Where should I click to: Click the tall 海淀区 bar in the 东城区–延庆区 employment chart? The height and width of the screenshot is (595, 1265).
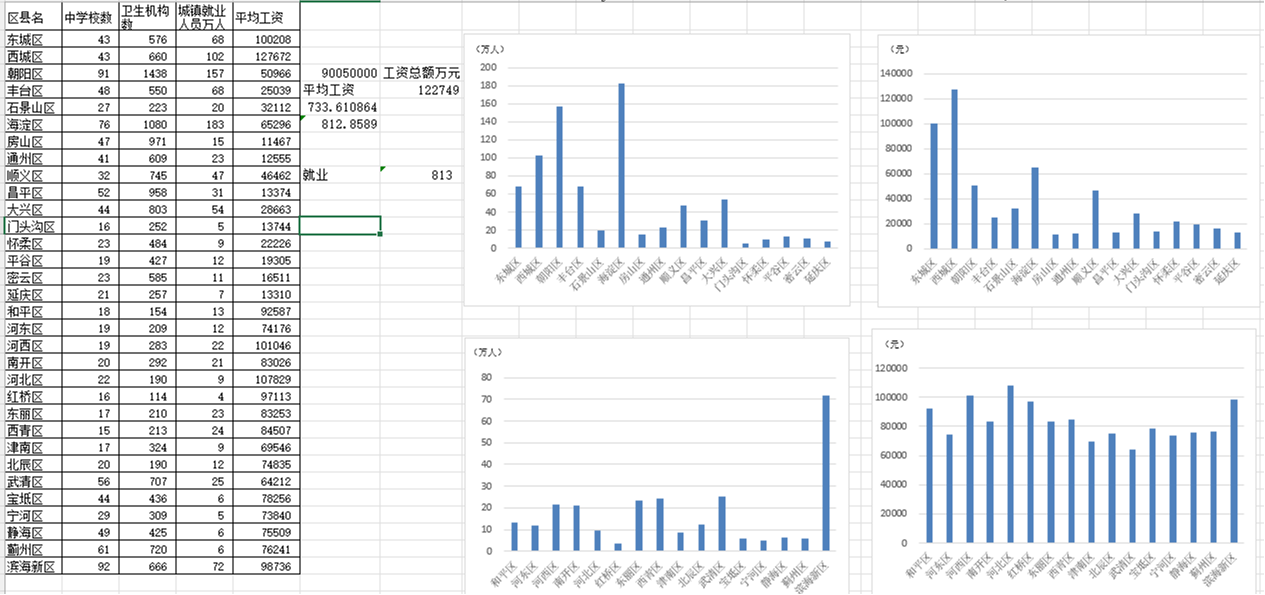(621, 165)
